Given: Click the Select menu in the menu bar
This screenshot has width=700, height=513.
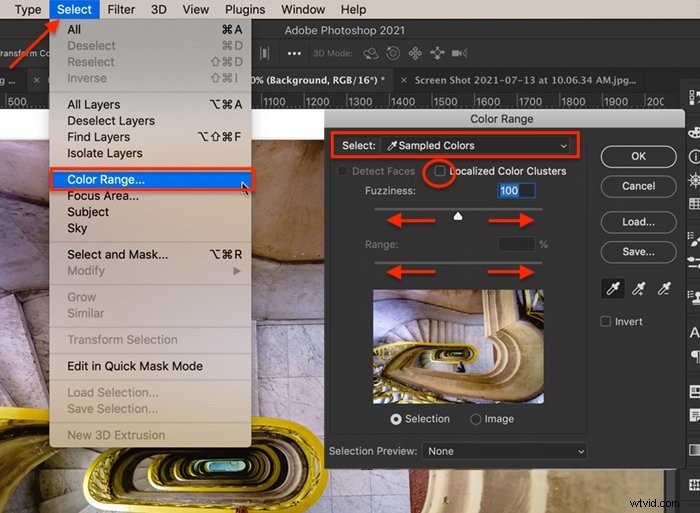Looking at the screenshot, I should click(74, 9).
